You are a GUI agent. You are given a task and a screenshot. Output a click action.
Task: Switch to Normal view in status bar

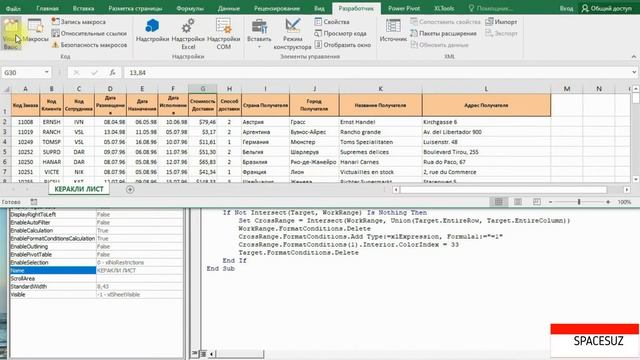tap(499, 202)
